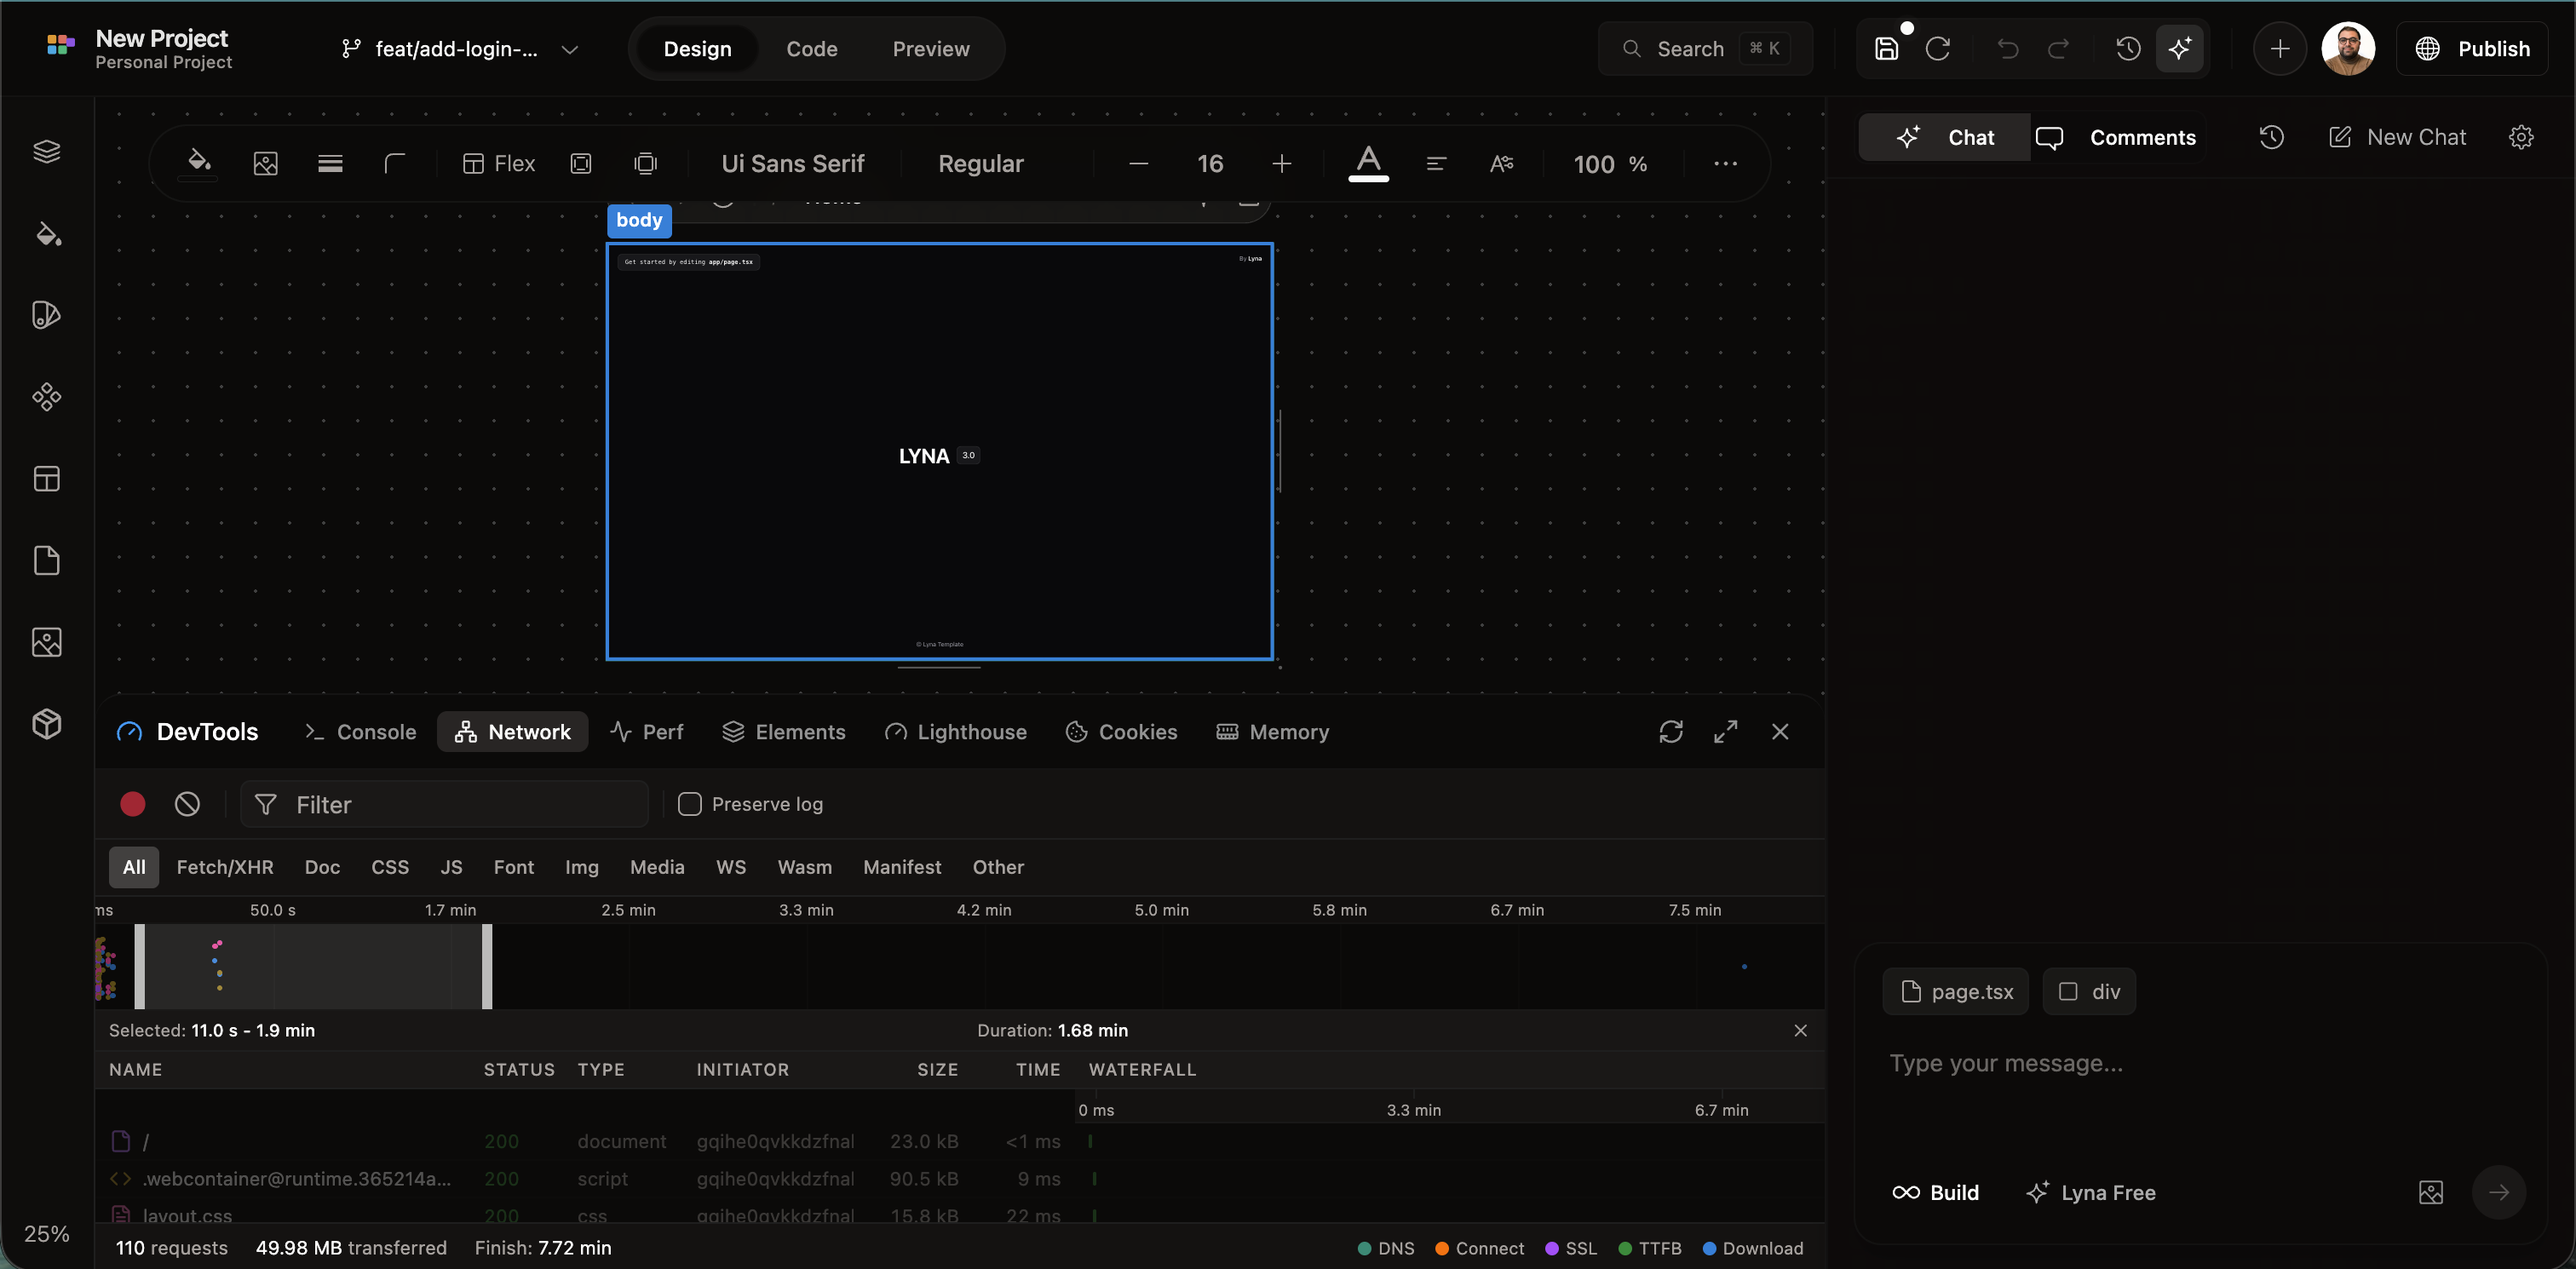Toggle the div context chip above the chat input
The width and height of the screenshot is (2576, 1269).
(2090, 991)
